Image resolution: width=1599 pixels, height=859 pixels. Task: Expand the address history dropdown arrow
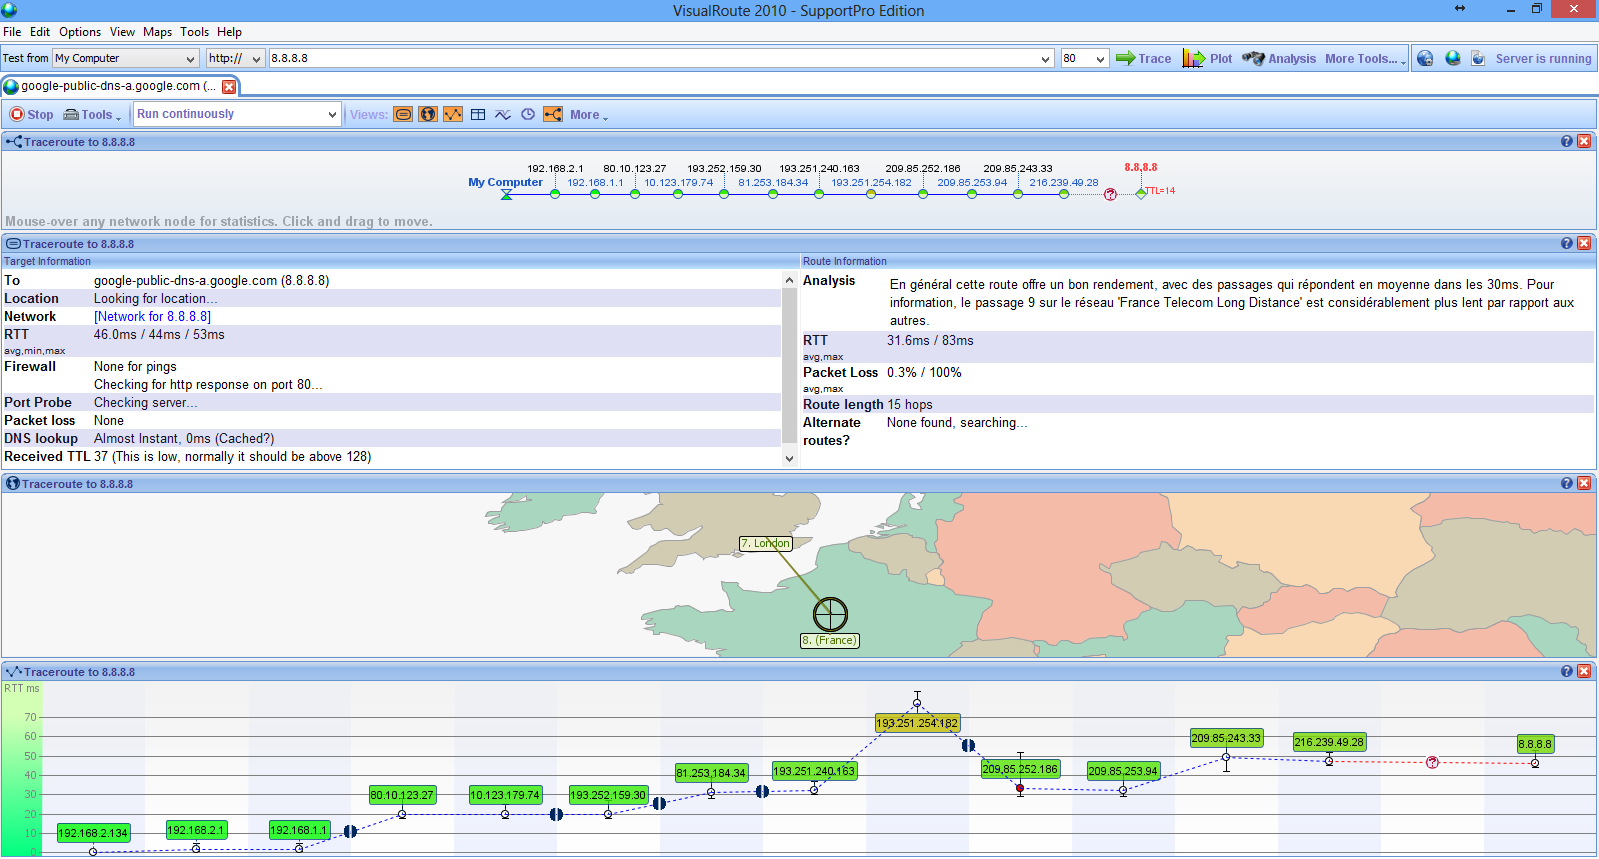point(1046,59)
